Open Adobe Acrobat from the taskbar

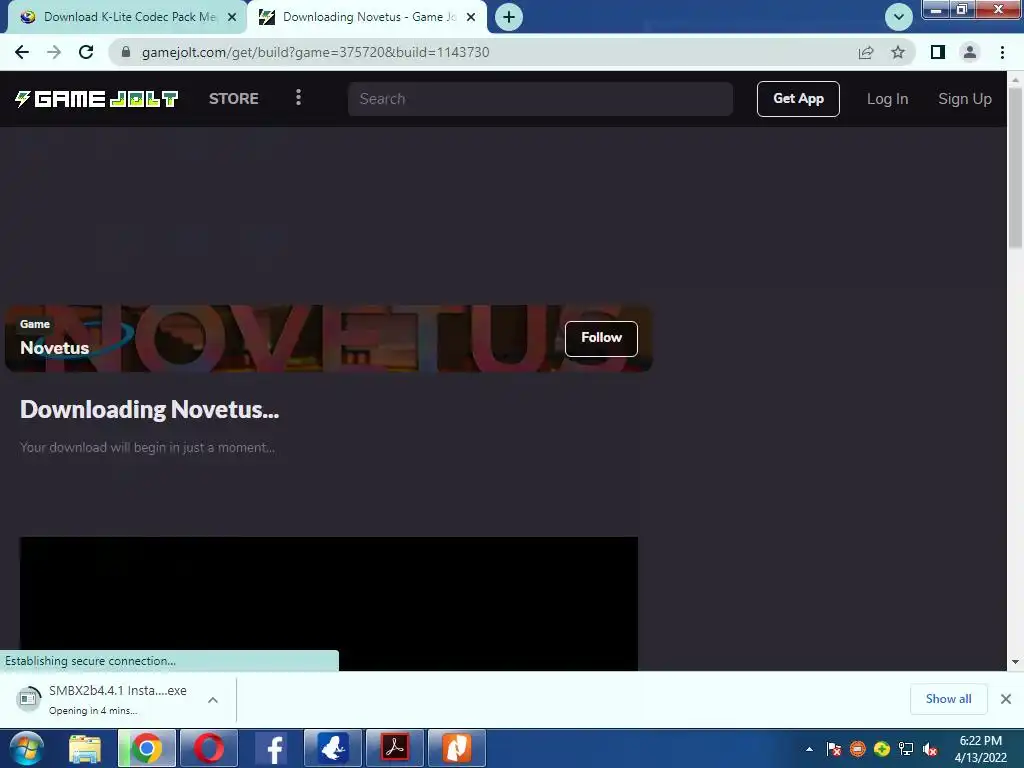pyautogui.click(x=394, y=748)
